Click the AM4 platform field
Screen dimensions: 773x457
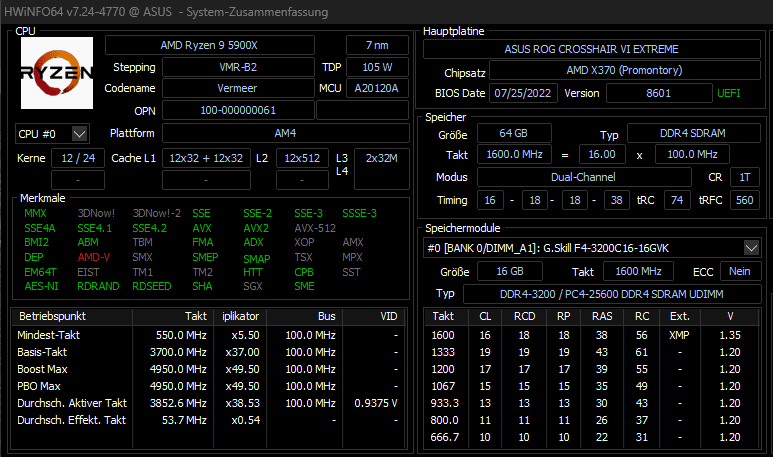tap(285, 133)
